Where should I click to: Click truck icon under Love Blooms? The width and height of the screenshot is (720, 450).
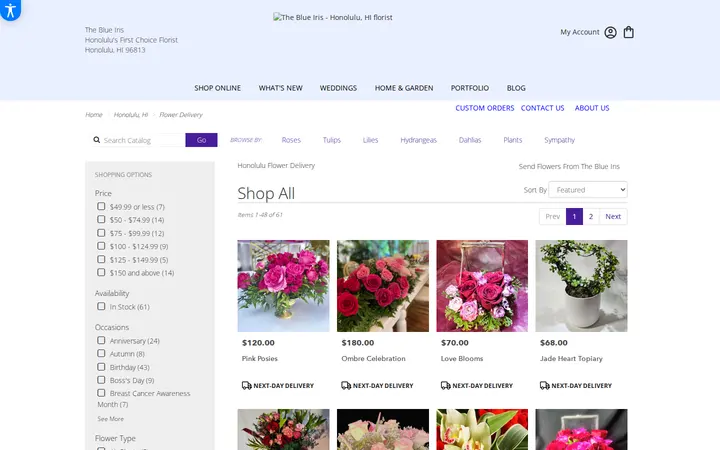[x=445, y=385]
